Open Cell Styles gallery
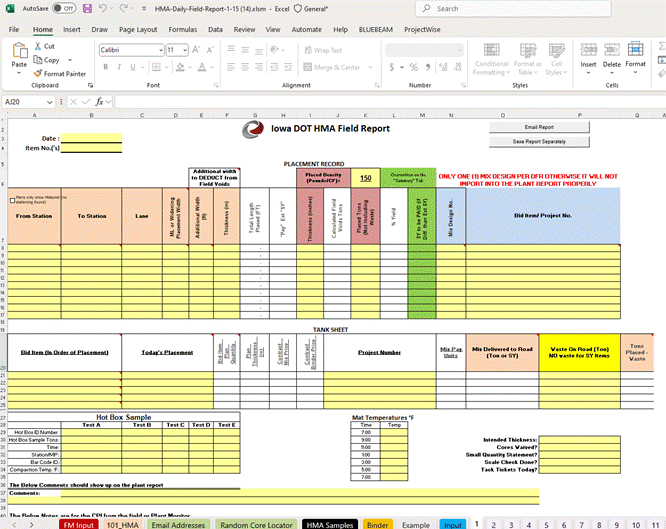This screenshot has height=529, width=666. click(x=556, y=59)
